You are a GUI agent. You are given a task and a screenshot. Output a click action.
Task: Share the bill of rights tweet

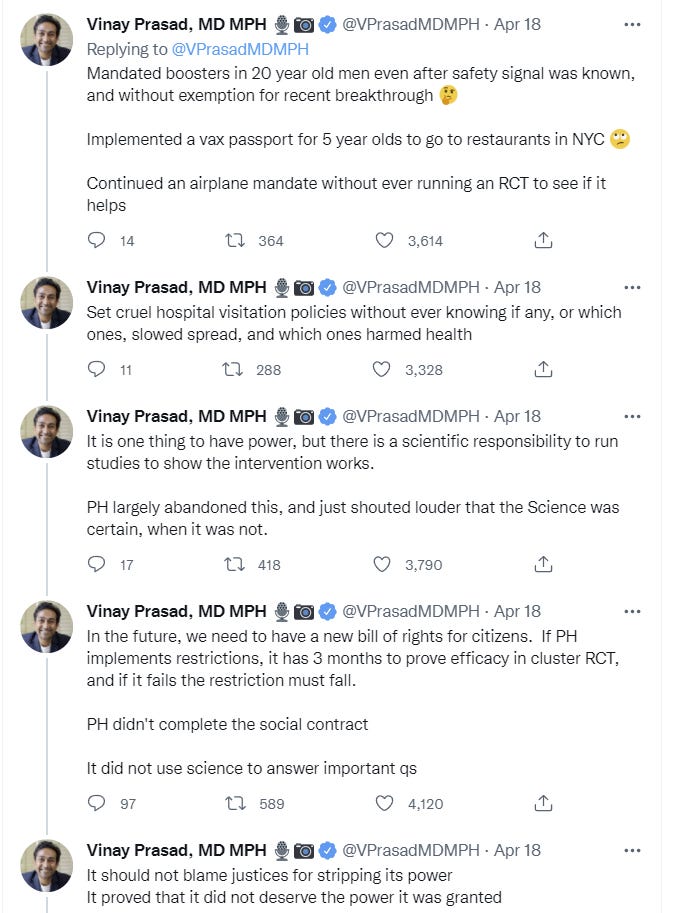click(x=543, y=802)
